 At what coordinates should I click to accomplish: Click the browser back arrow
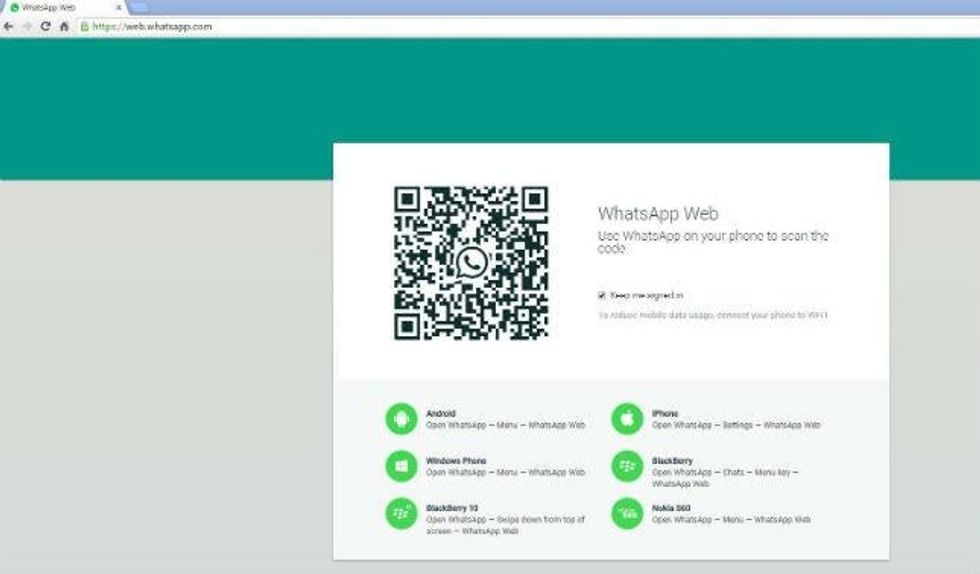8,26
